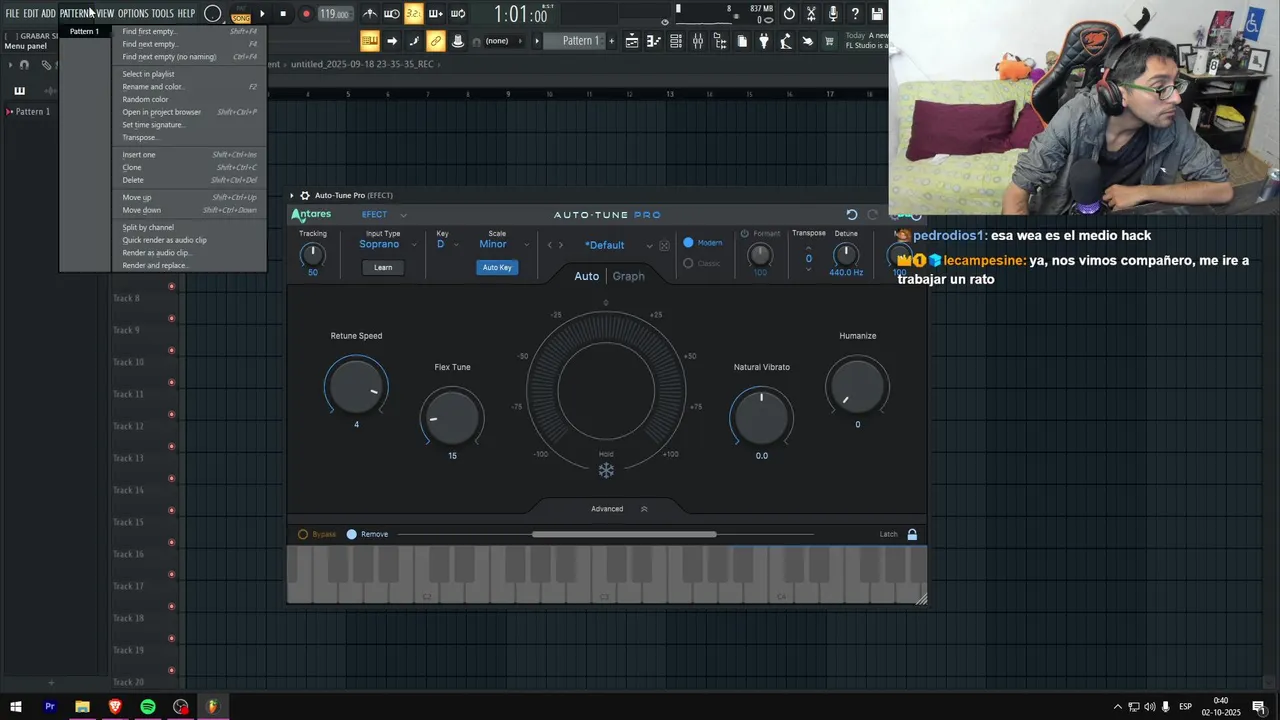Click the FL Studio record button
Image resolution: width=1280 pixels, height=720 pixels.
(306, 14)
